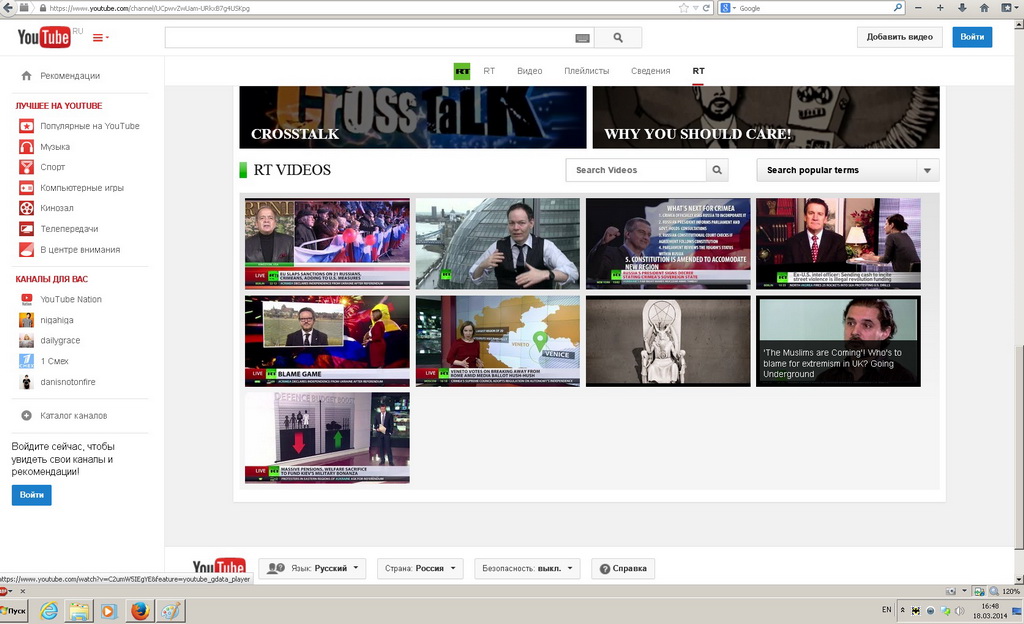Click the blue Войти button in header
1024x624 pixels.
[x=972, y=37]
